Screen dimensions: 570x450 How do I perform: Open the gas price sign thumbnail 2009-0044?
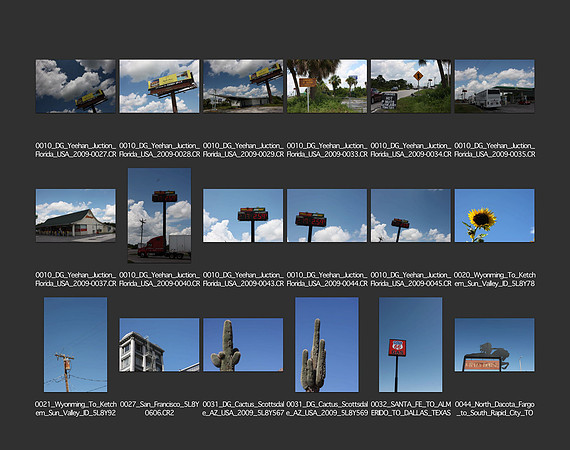(x=327, y=215)
